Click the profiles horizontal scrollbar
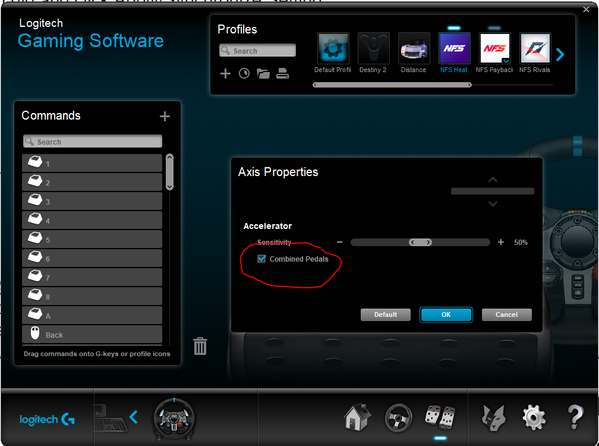Image resolution: width=599 pixels, height=446 pixels. (392, 85)
